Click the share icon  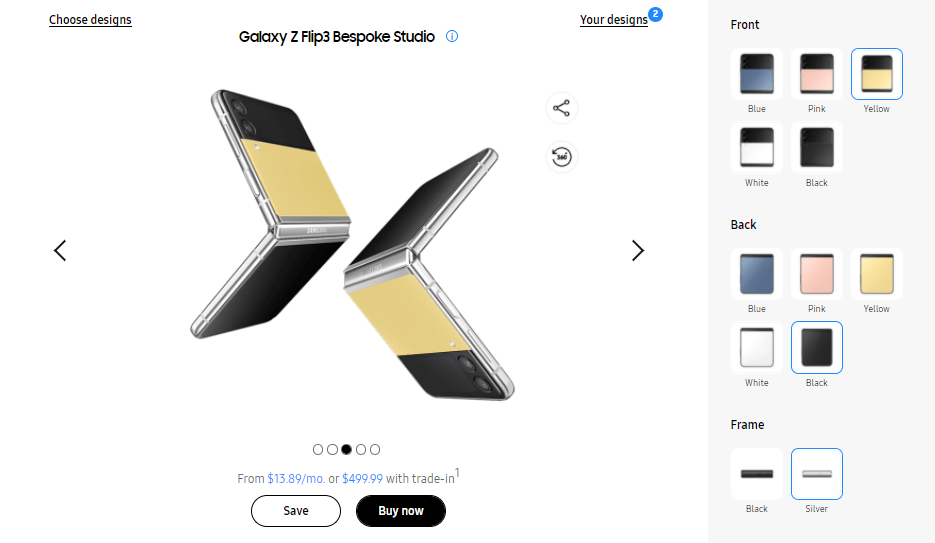562,108
